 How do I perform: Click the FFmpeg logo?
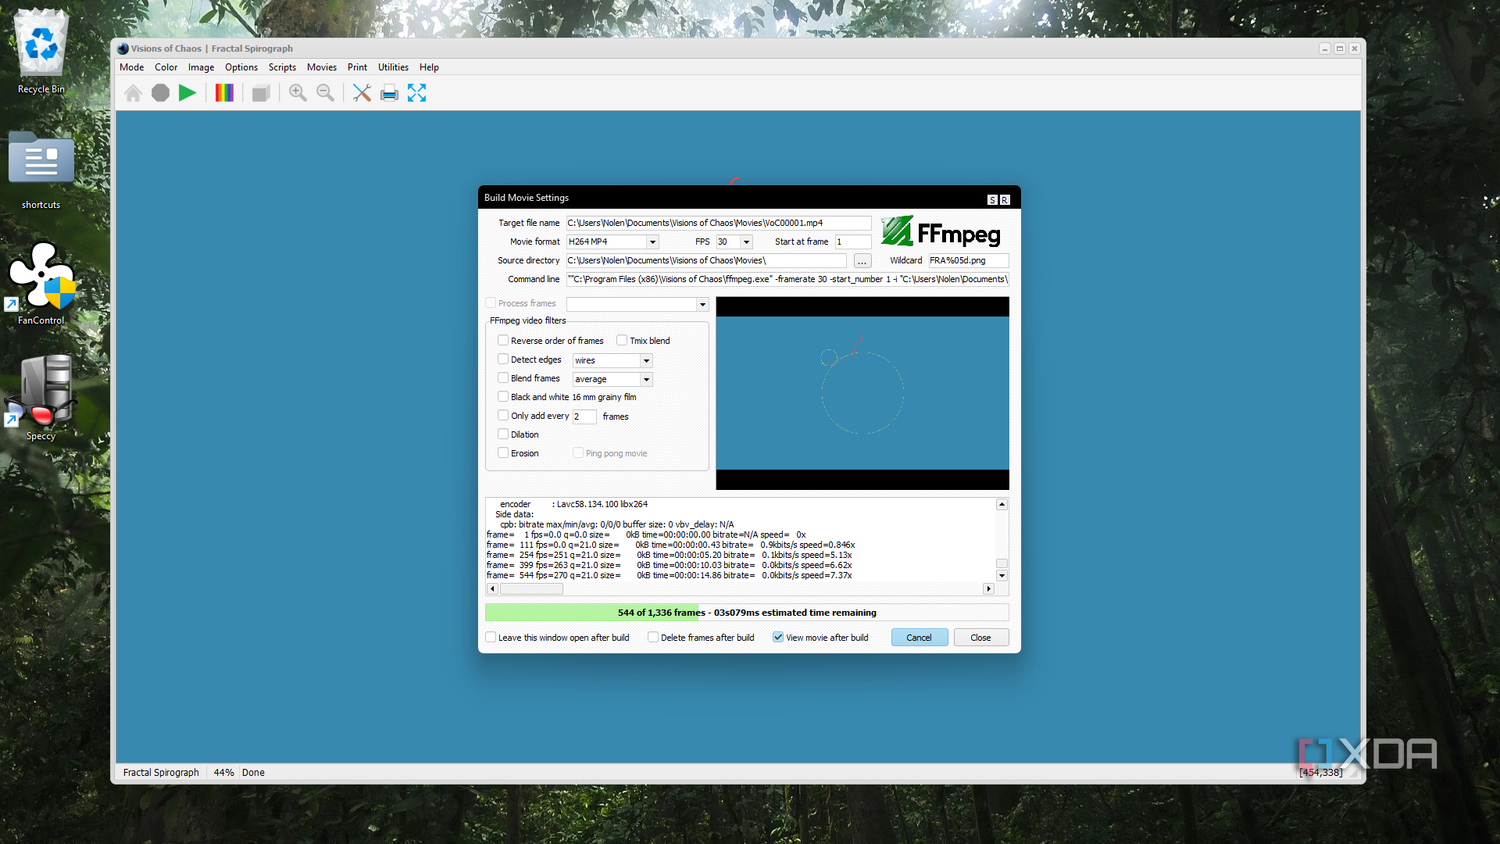(x=941, y=232)
